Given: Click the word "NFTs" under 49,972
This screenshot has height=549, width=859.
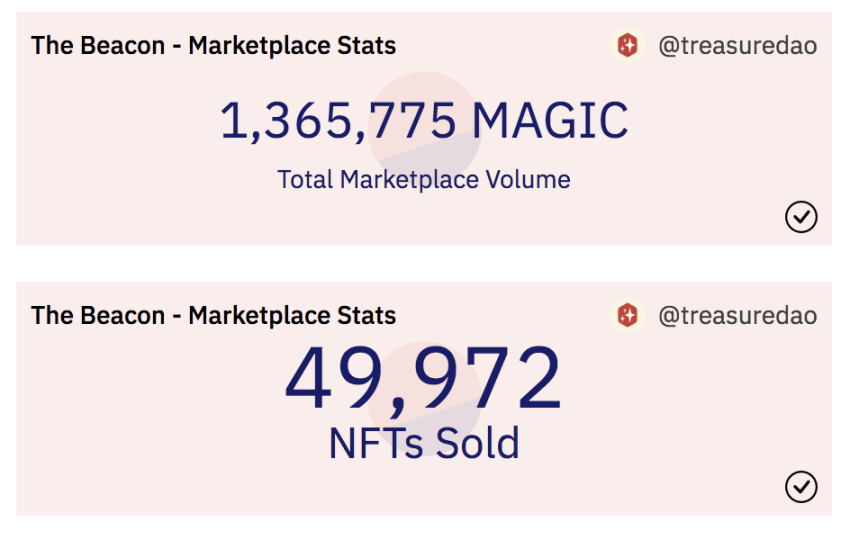Looking at the screenshot, I should pyautogui.click(x=376, y=443).
